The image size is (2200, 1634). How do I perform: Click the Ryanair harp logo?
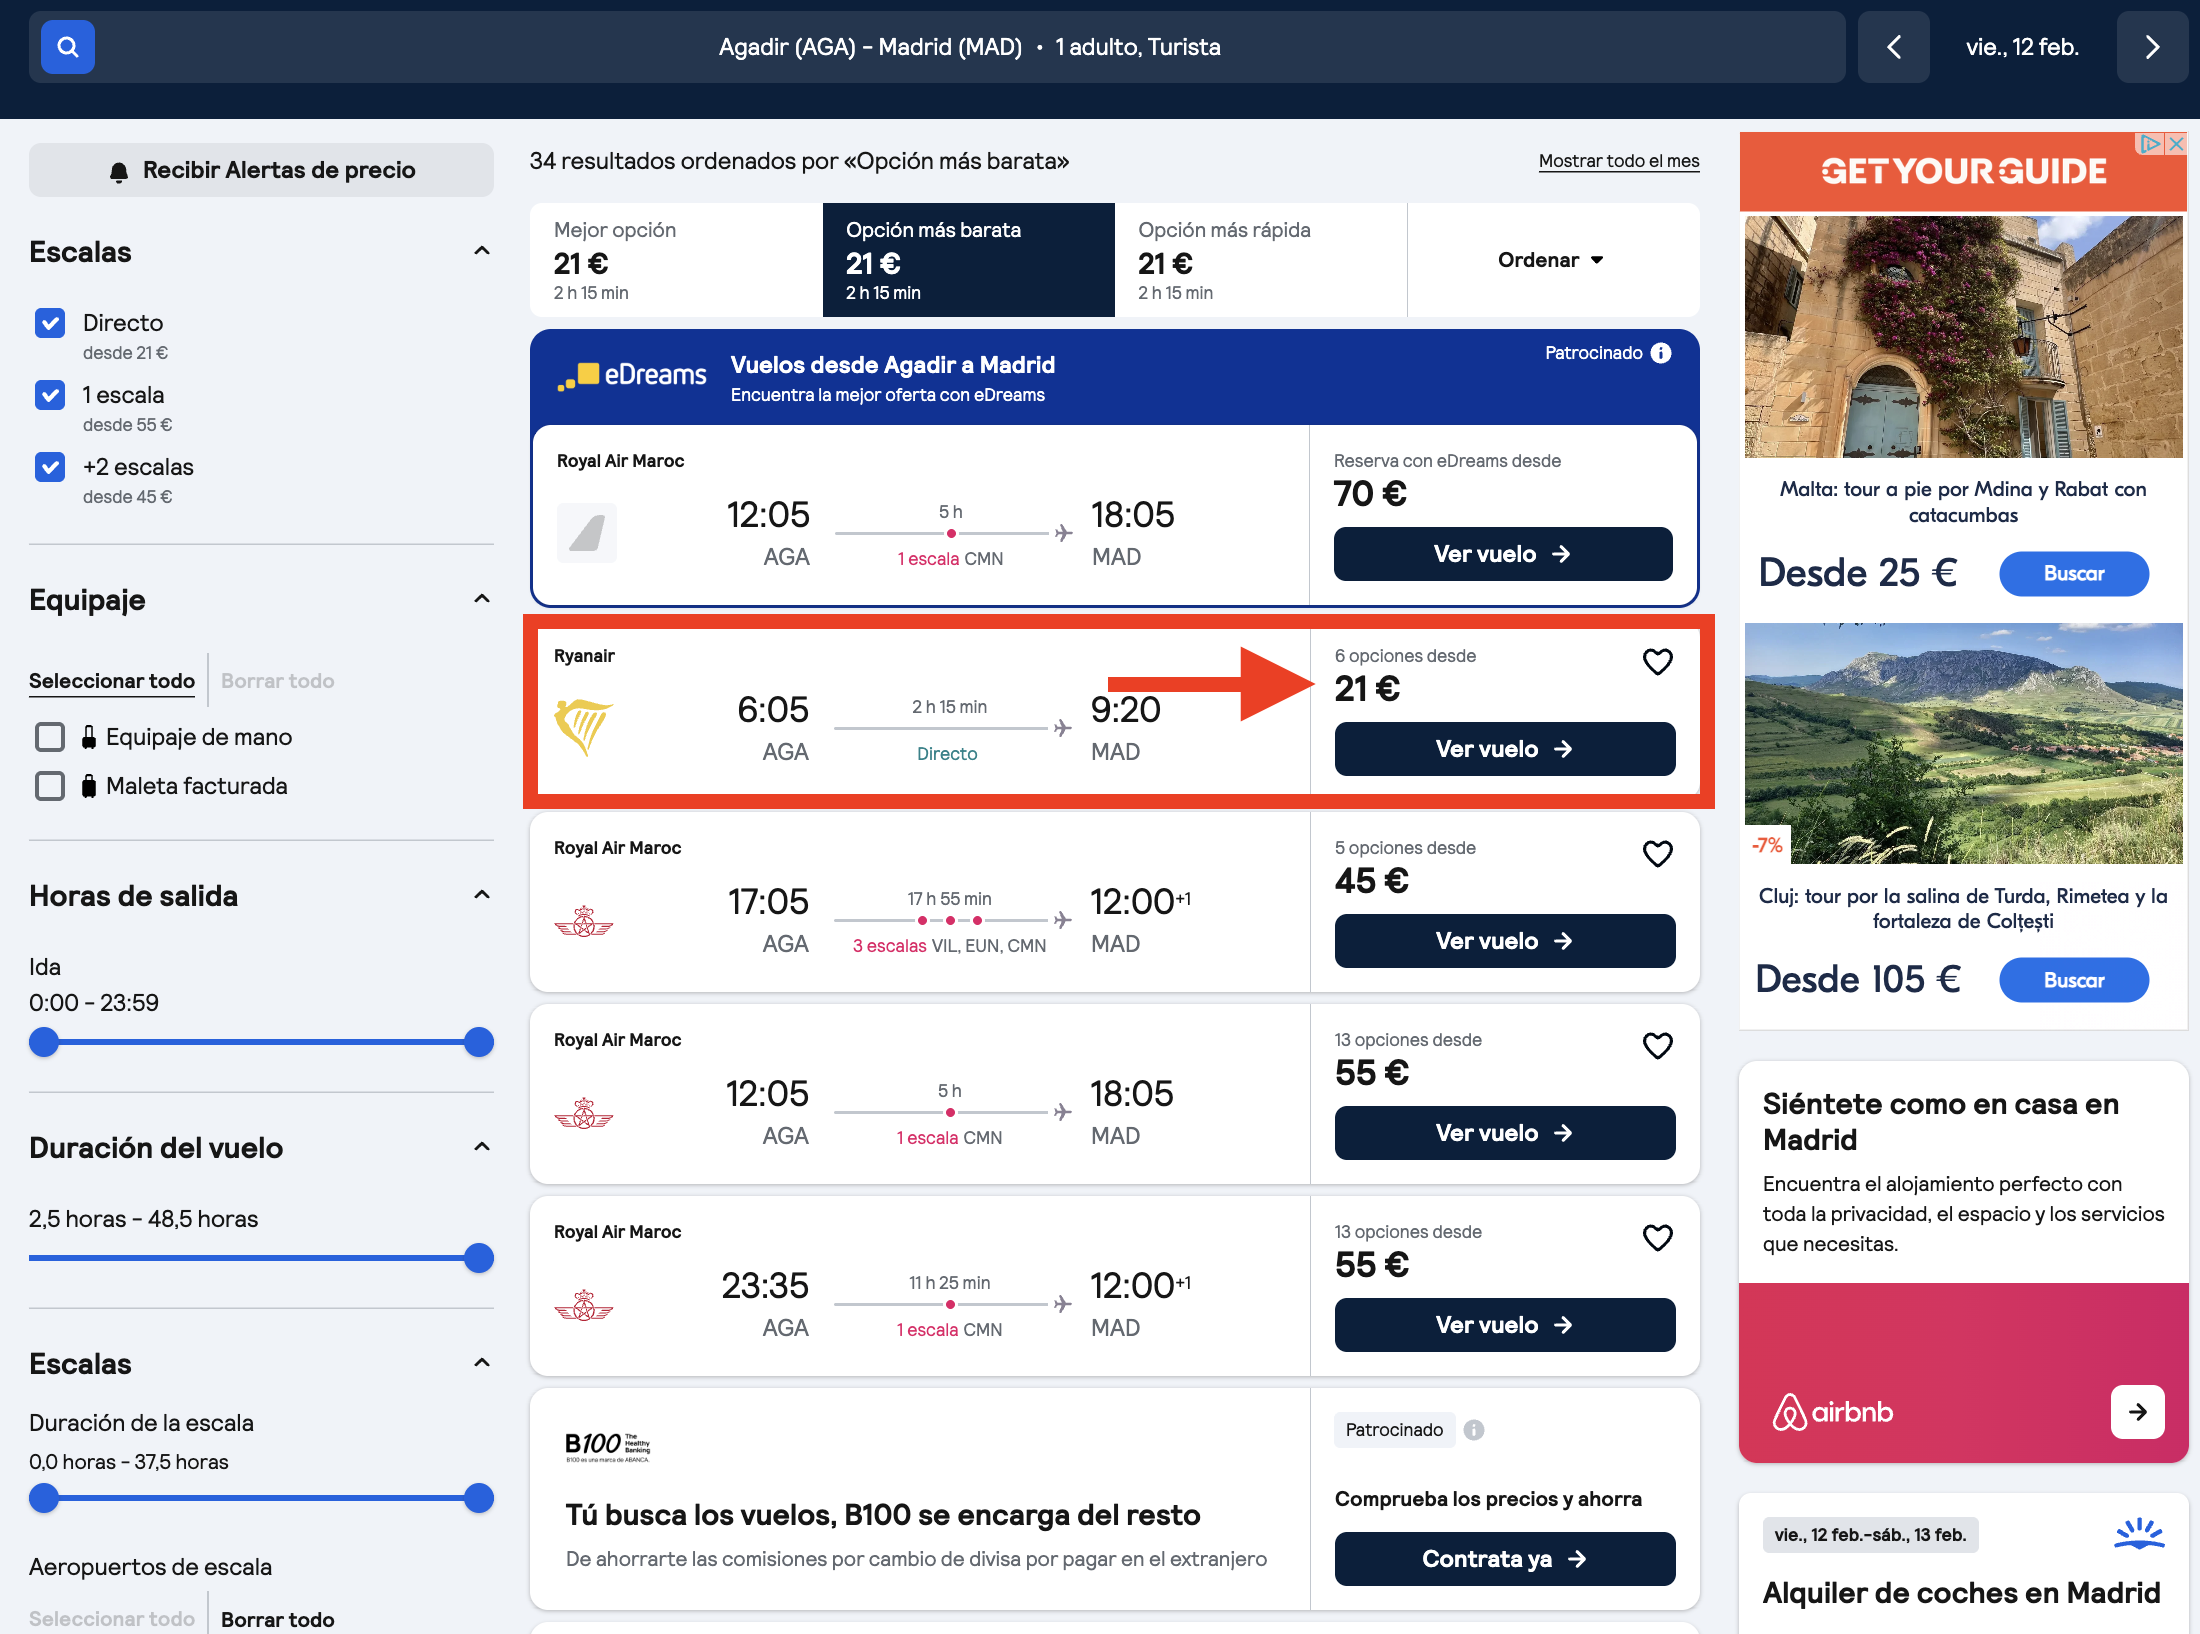click(x=583, y=727)
